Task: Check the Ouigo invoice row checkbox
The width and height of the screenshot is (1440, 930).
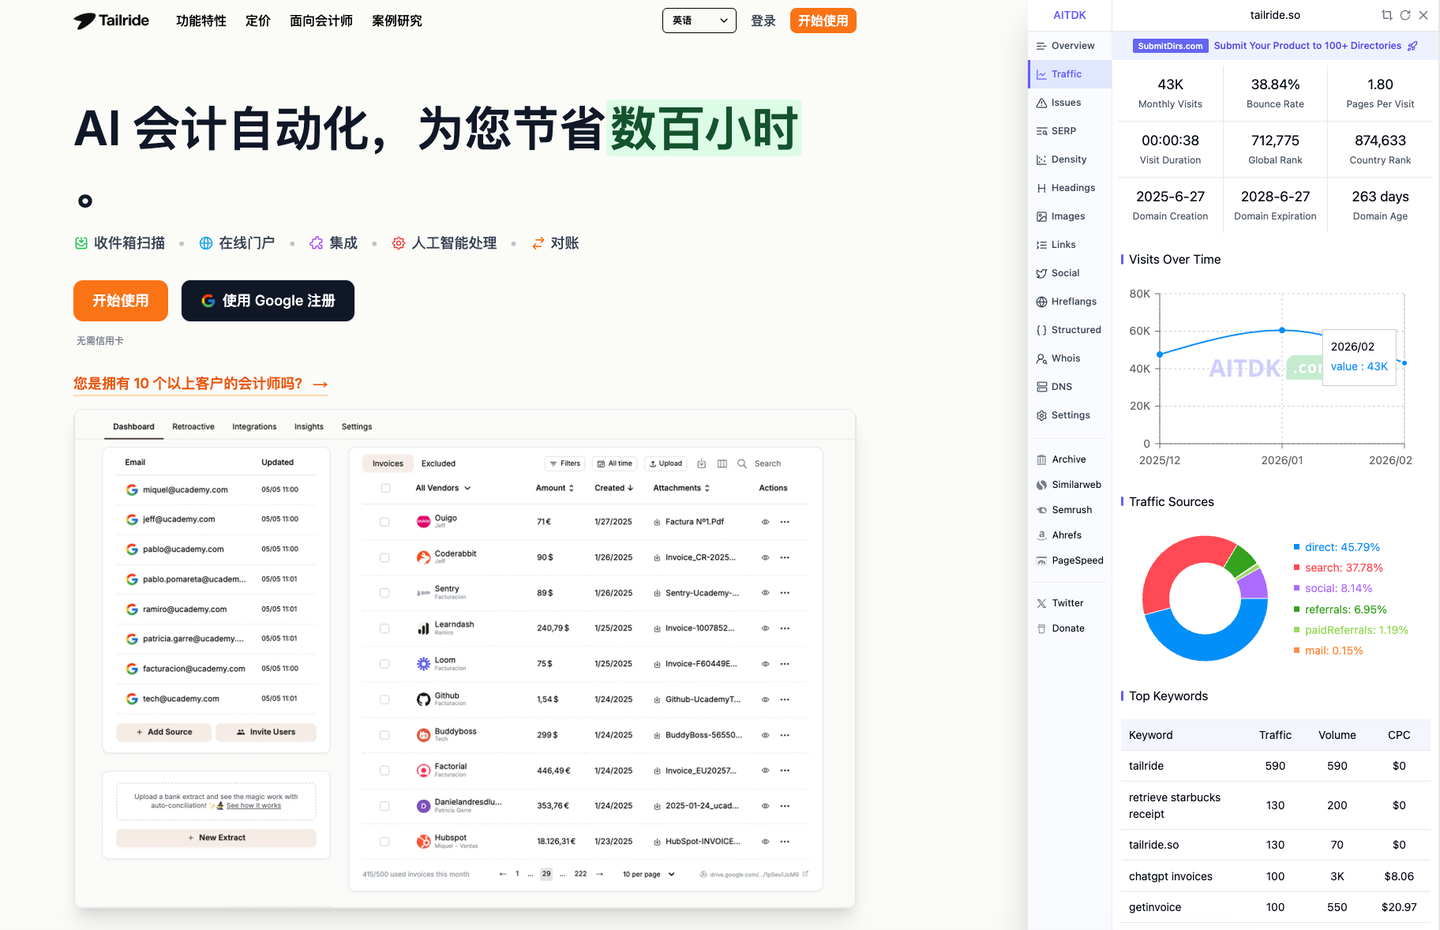Action: coord(384,522)
